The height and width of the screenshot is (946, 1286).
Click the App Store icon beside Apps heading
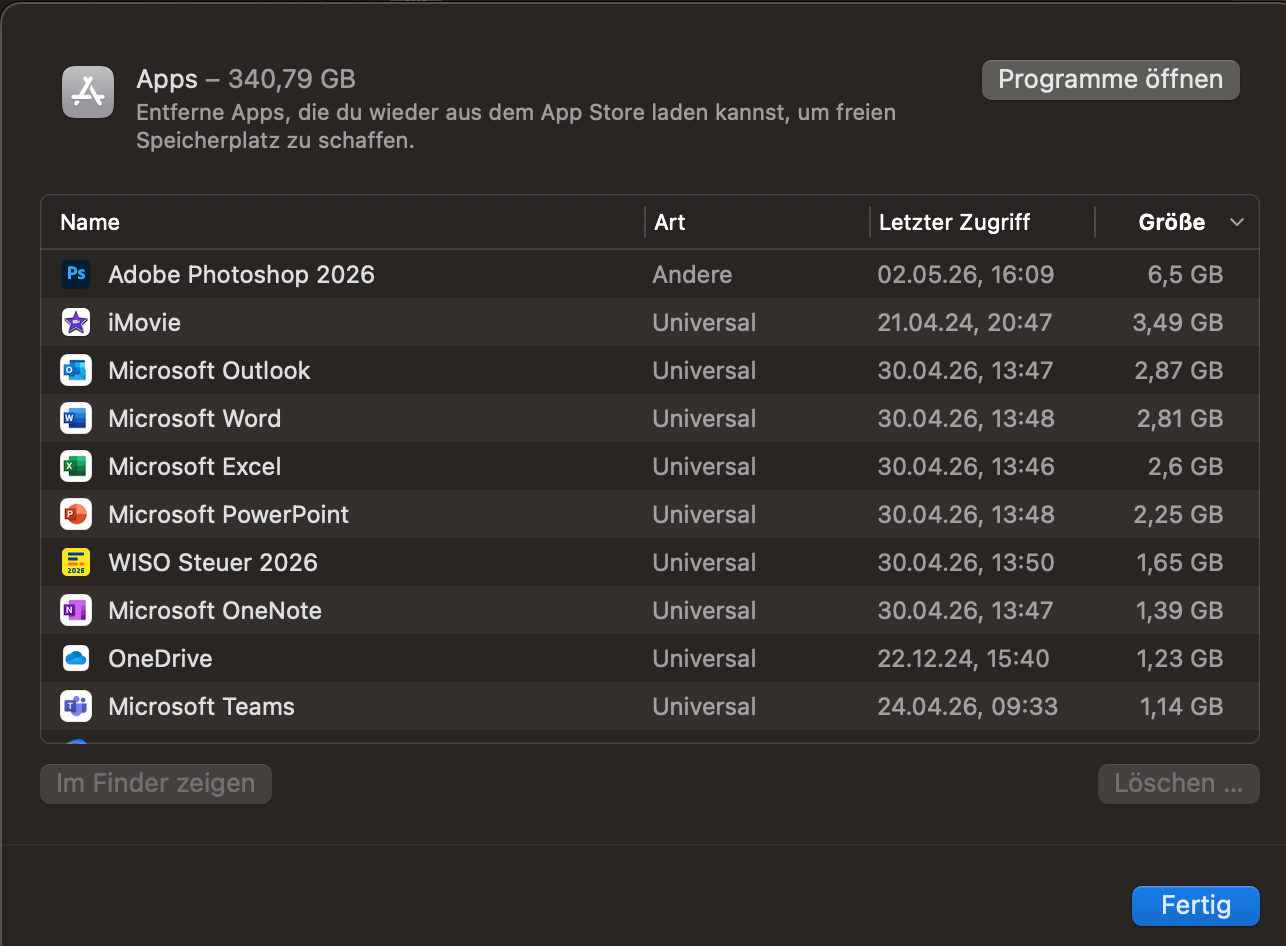click(x=89, y=92)
